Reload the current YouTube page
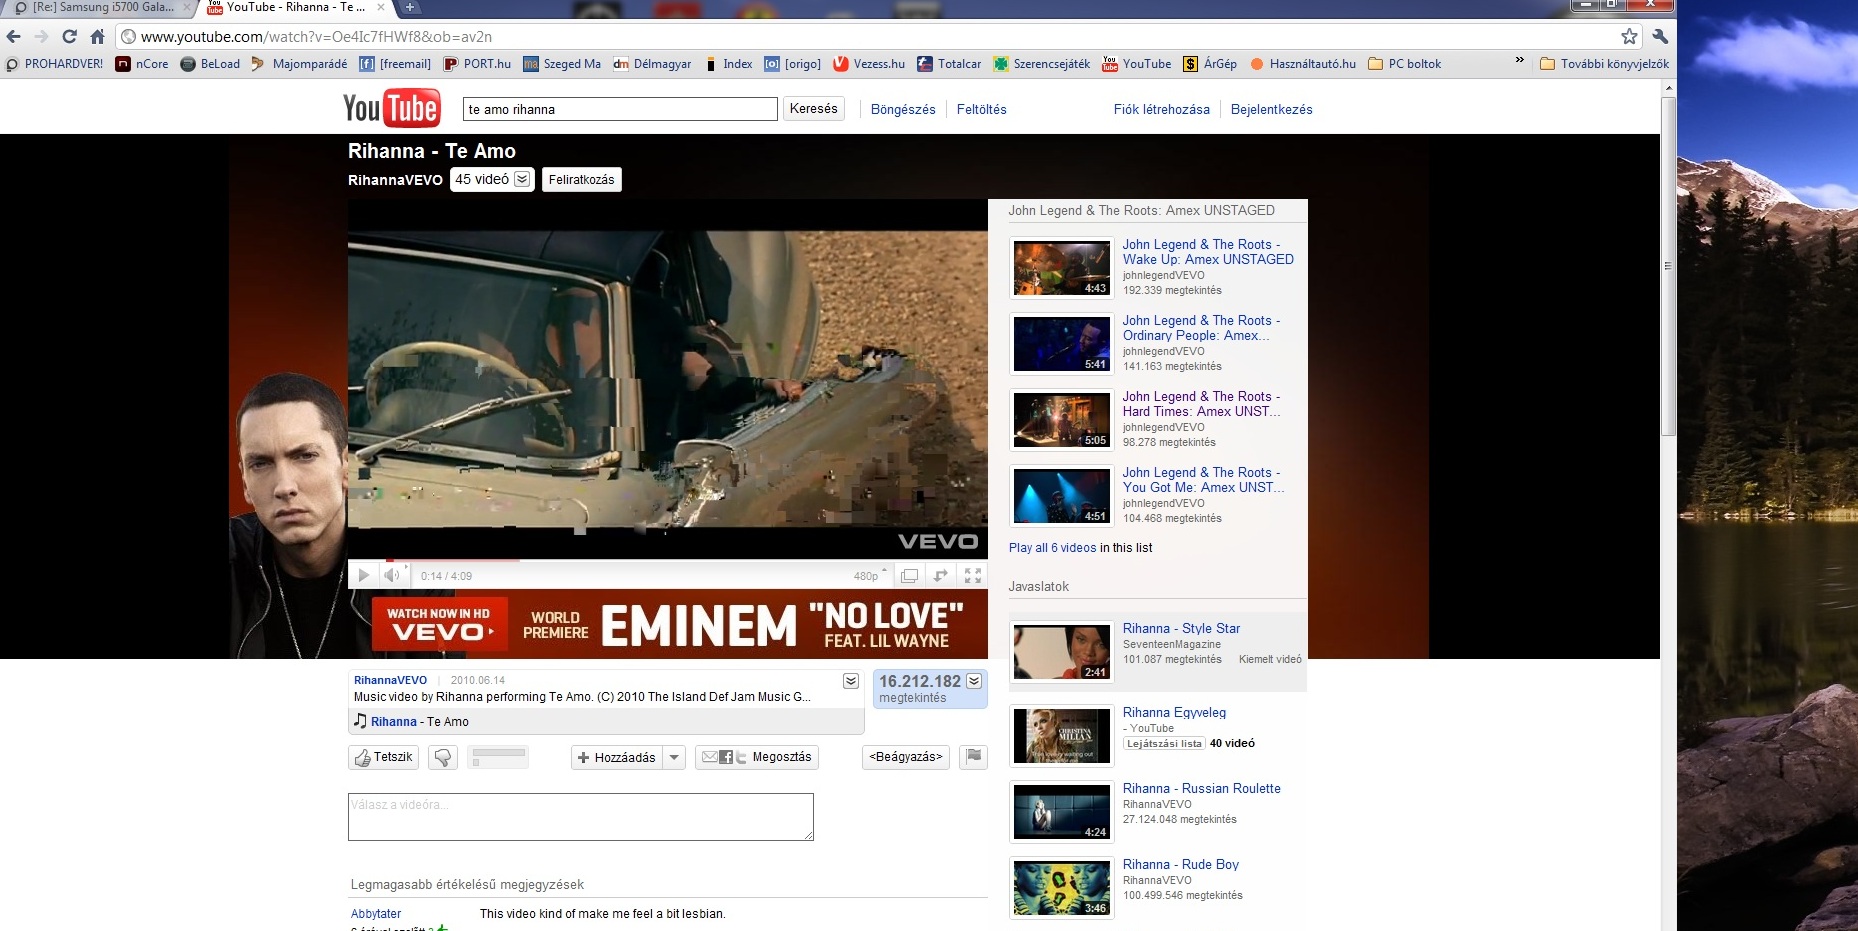The width and height of the screenshot is (1858, 931). pos(69,37)
